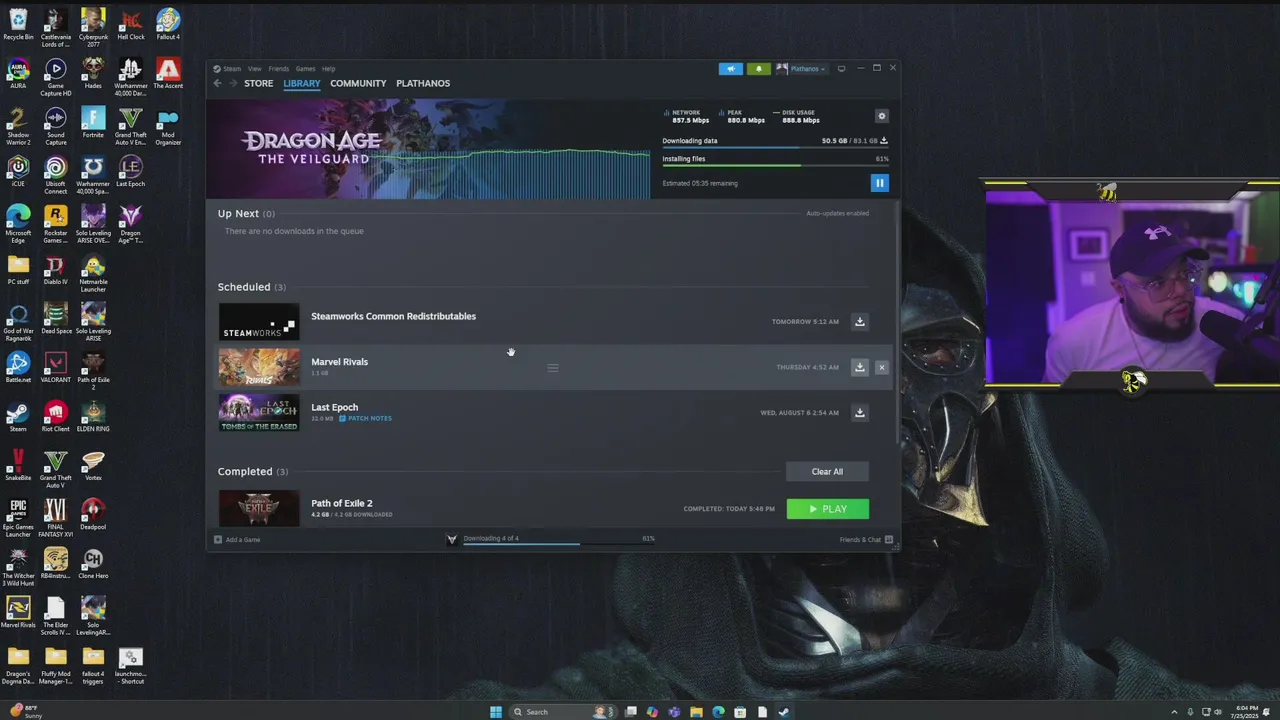The image size is (1280, 720).
Task: Select the Mod Organizer desktop icon
Action: tap(168, 126)
